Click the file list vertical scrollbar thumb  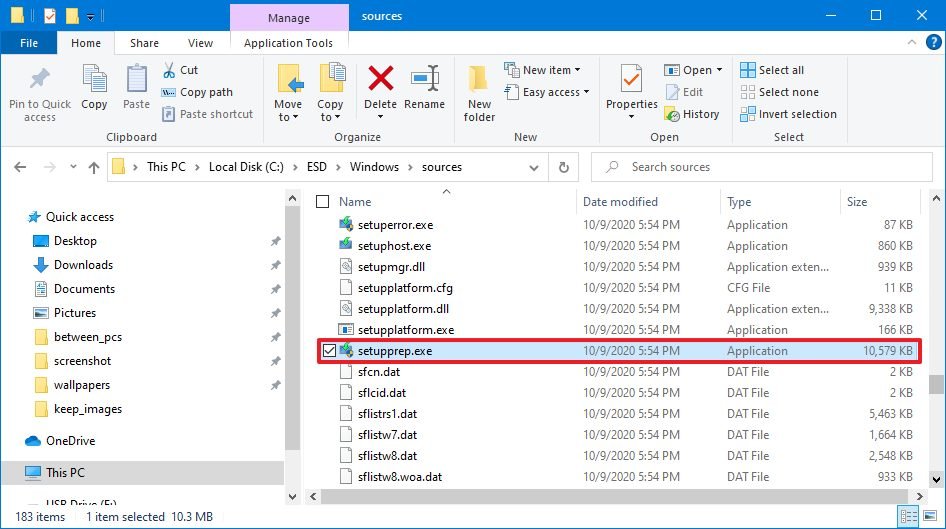[x=936, y=384]
